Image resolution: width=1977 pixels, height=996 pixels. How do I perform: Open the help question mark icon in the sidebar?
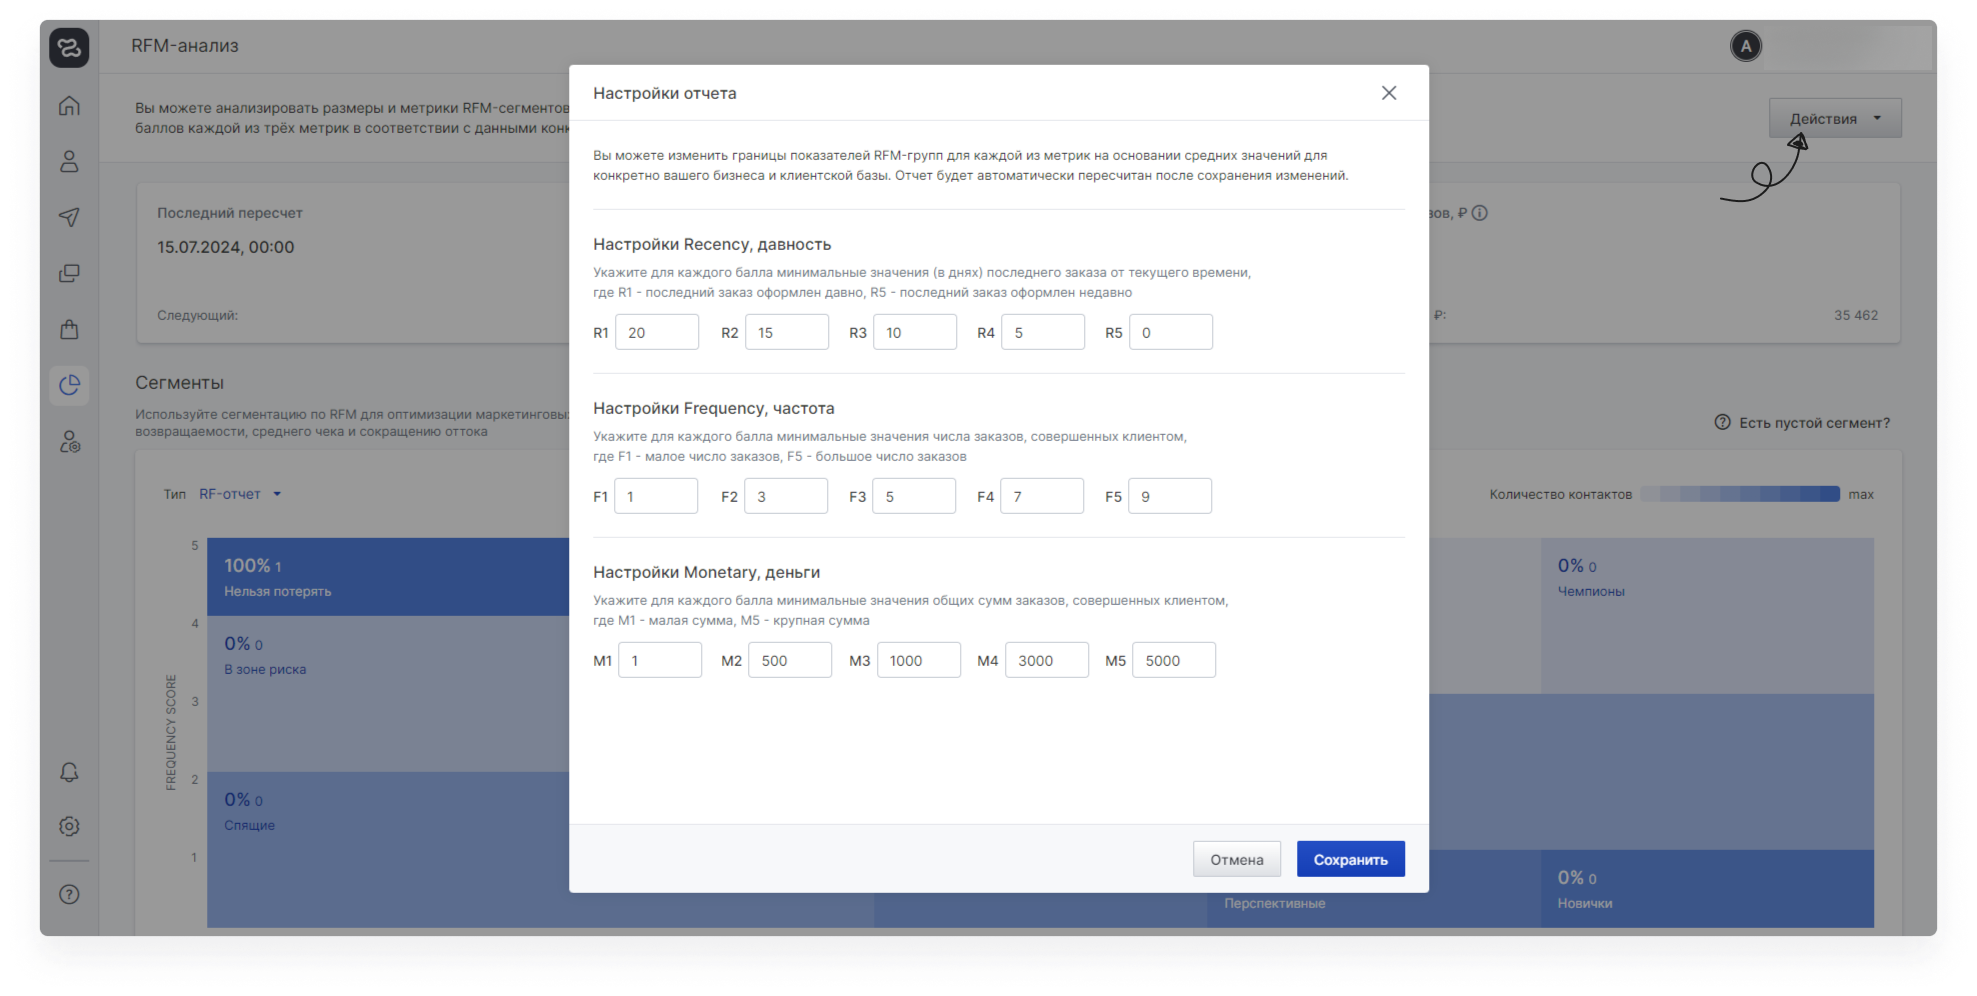tap(69, 894)
